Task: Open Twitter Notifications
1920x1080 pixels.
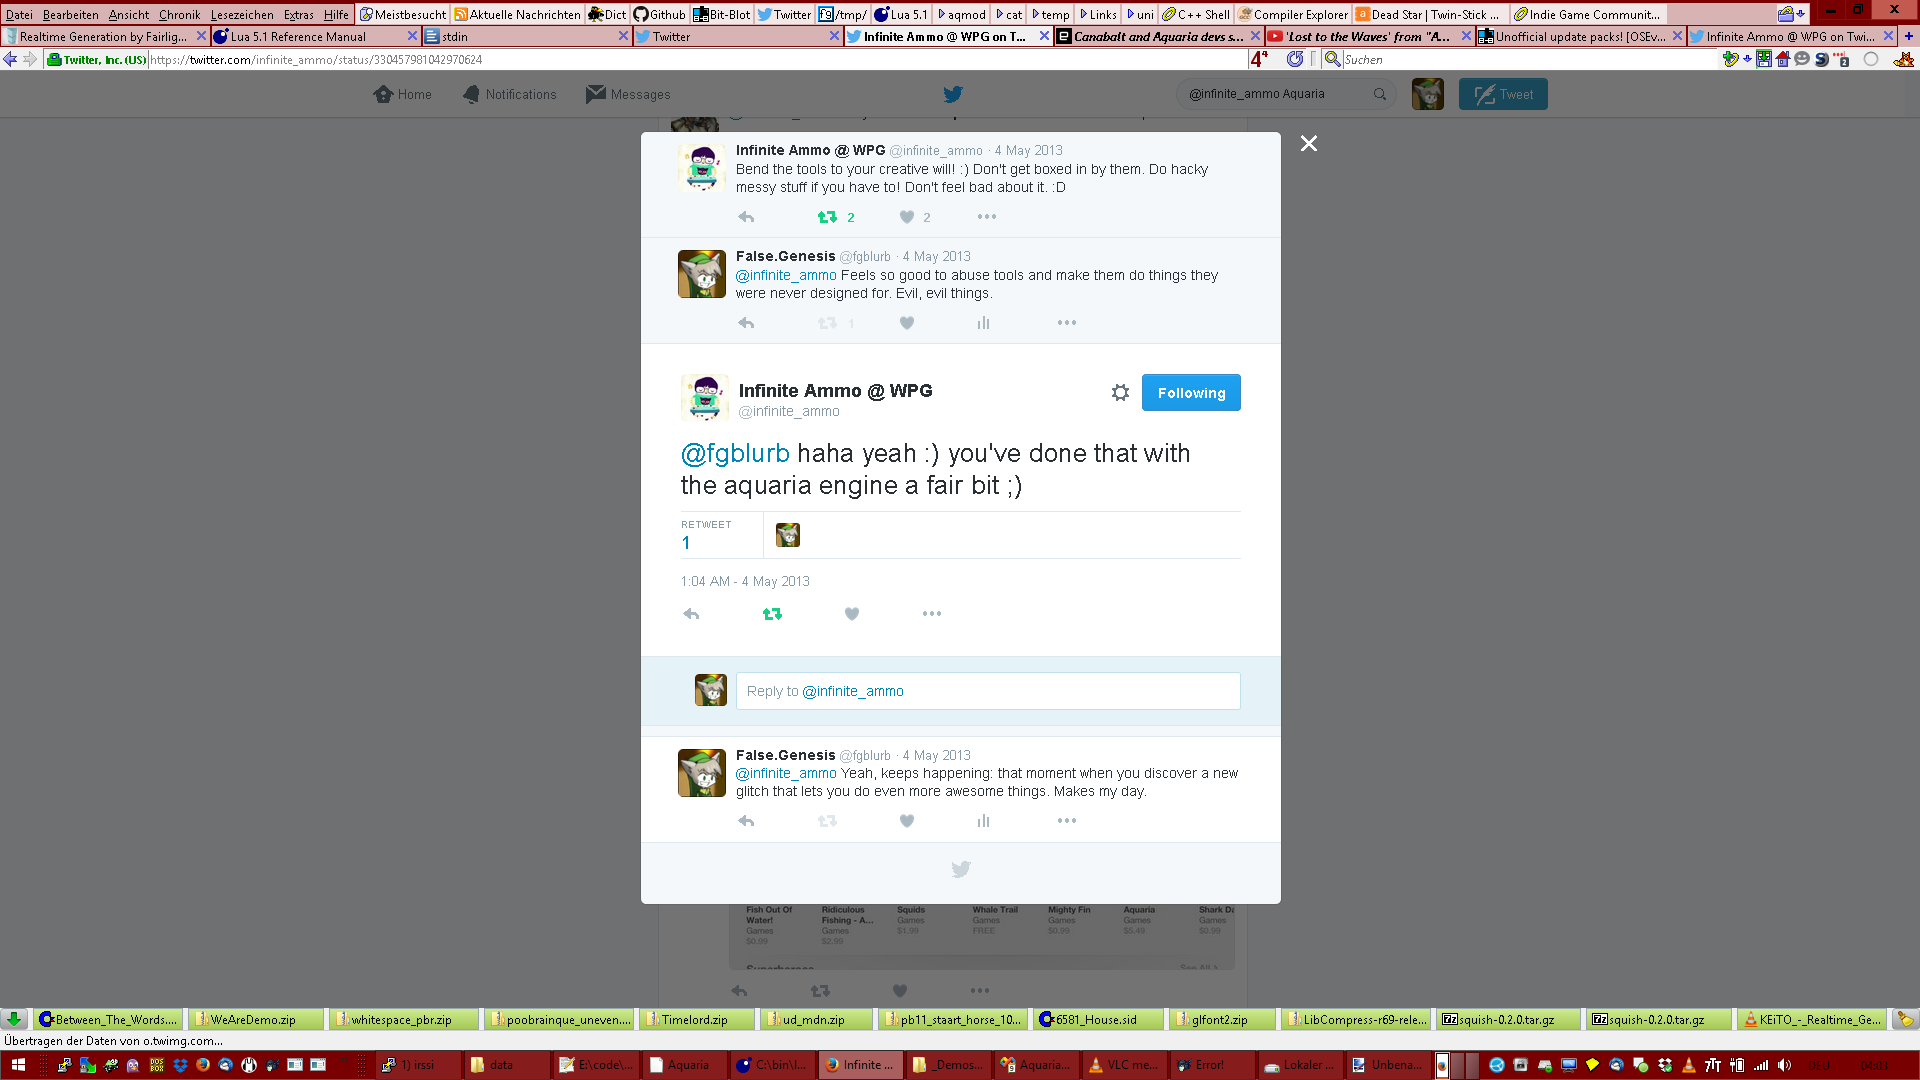Action: (509, 94)
